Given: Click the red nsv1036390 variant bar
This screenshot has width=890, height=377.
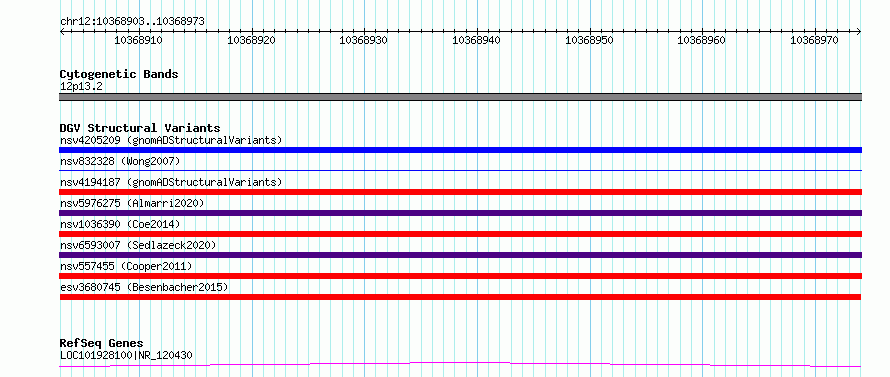Looking at the screenshot, I should tap(460, 234).
